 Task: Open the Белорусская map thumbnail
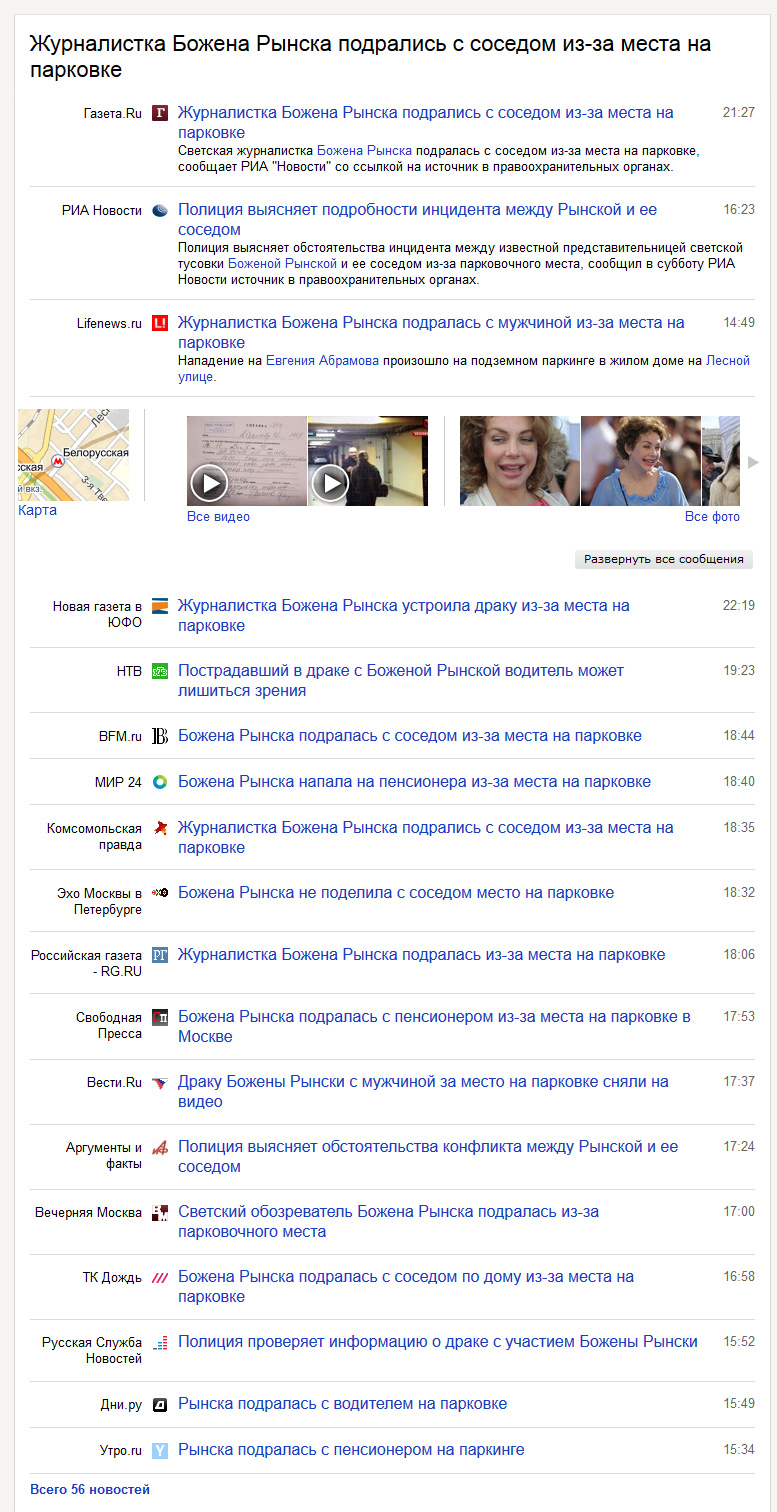[73, 454]
